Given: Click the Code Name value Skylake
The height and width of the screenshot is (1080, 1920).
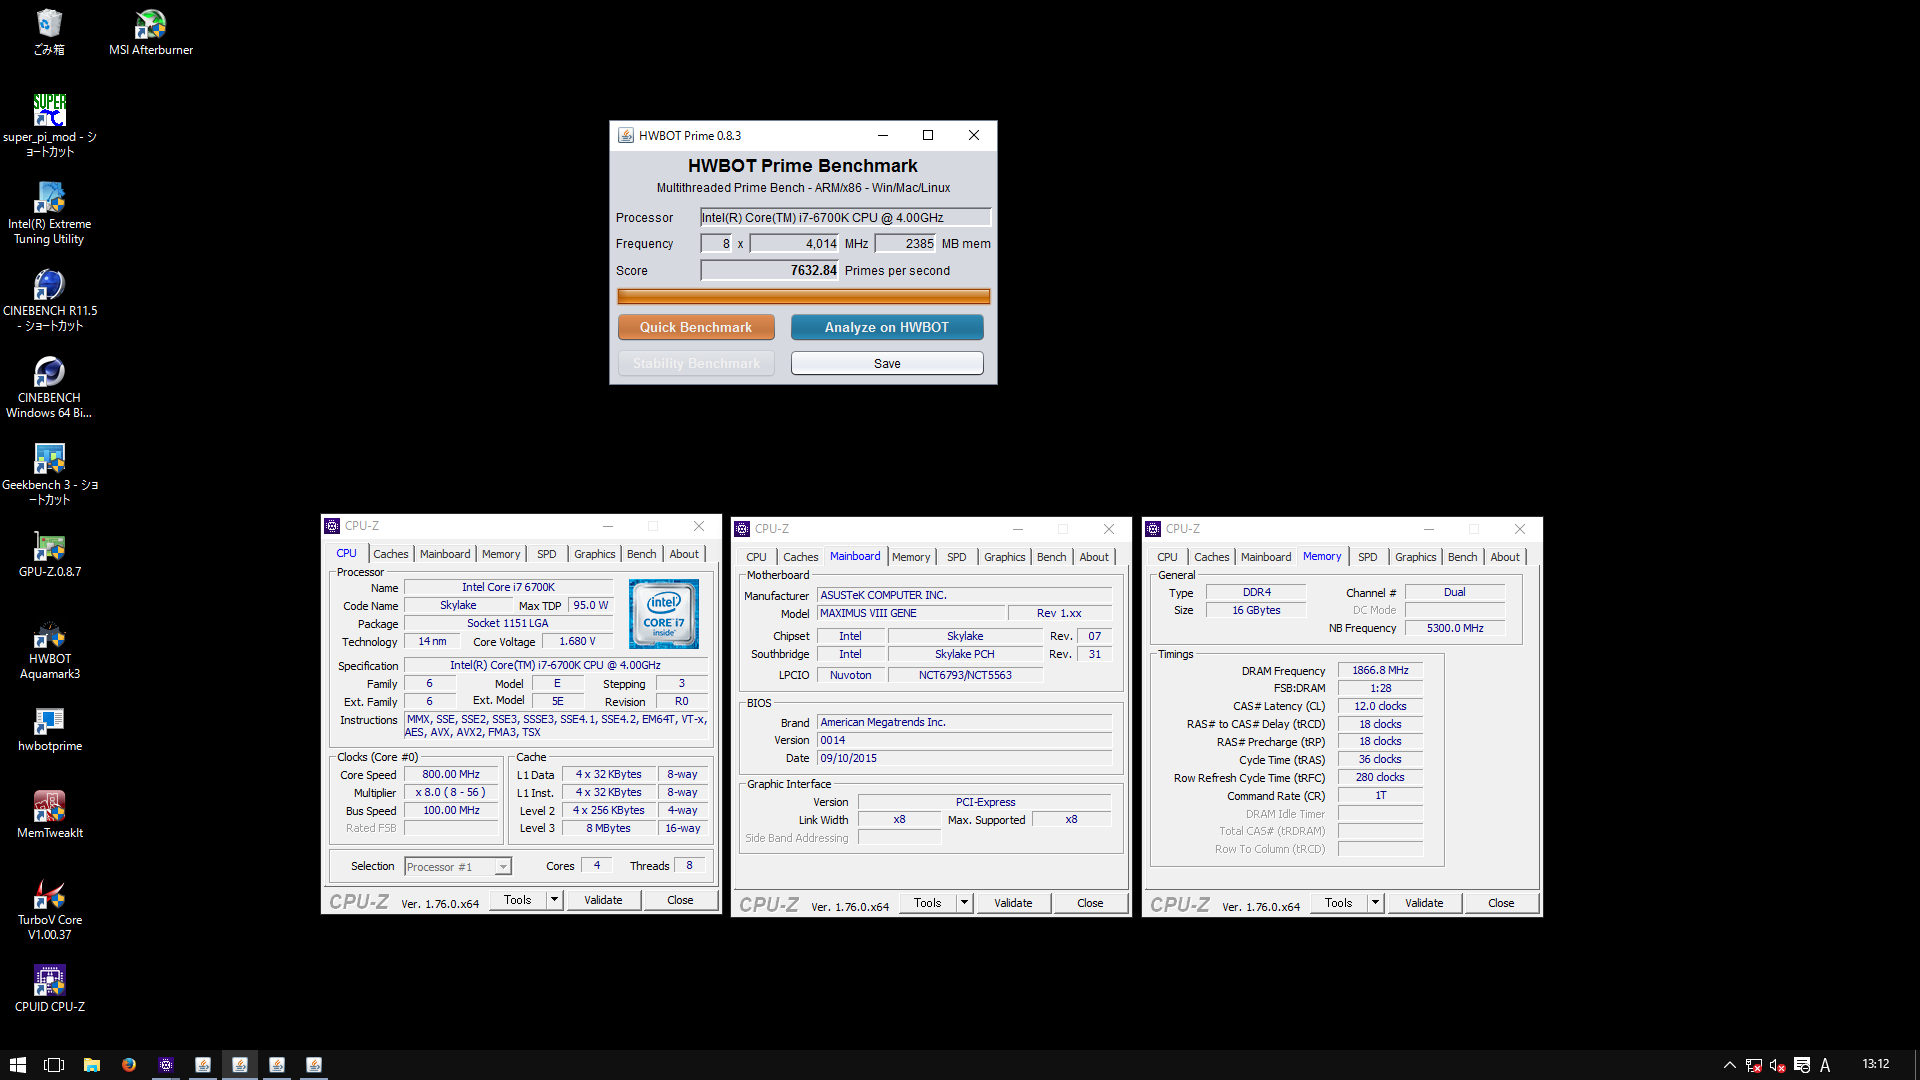Looking at the screenshot, I should 458,606.
